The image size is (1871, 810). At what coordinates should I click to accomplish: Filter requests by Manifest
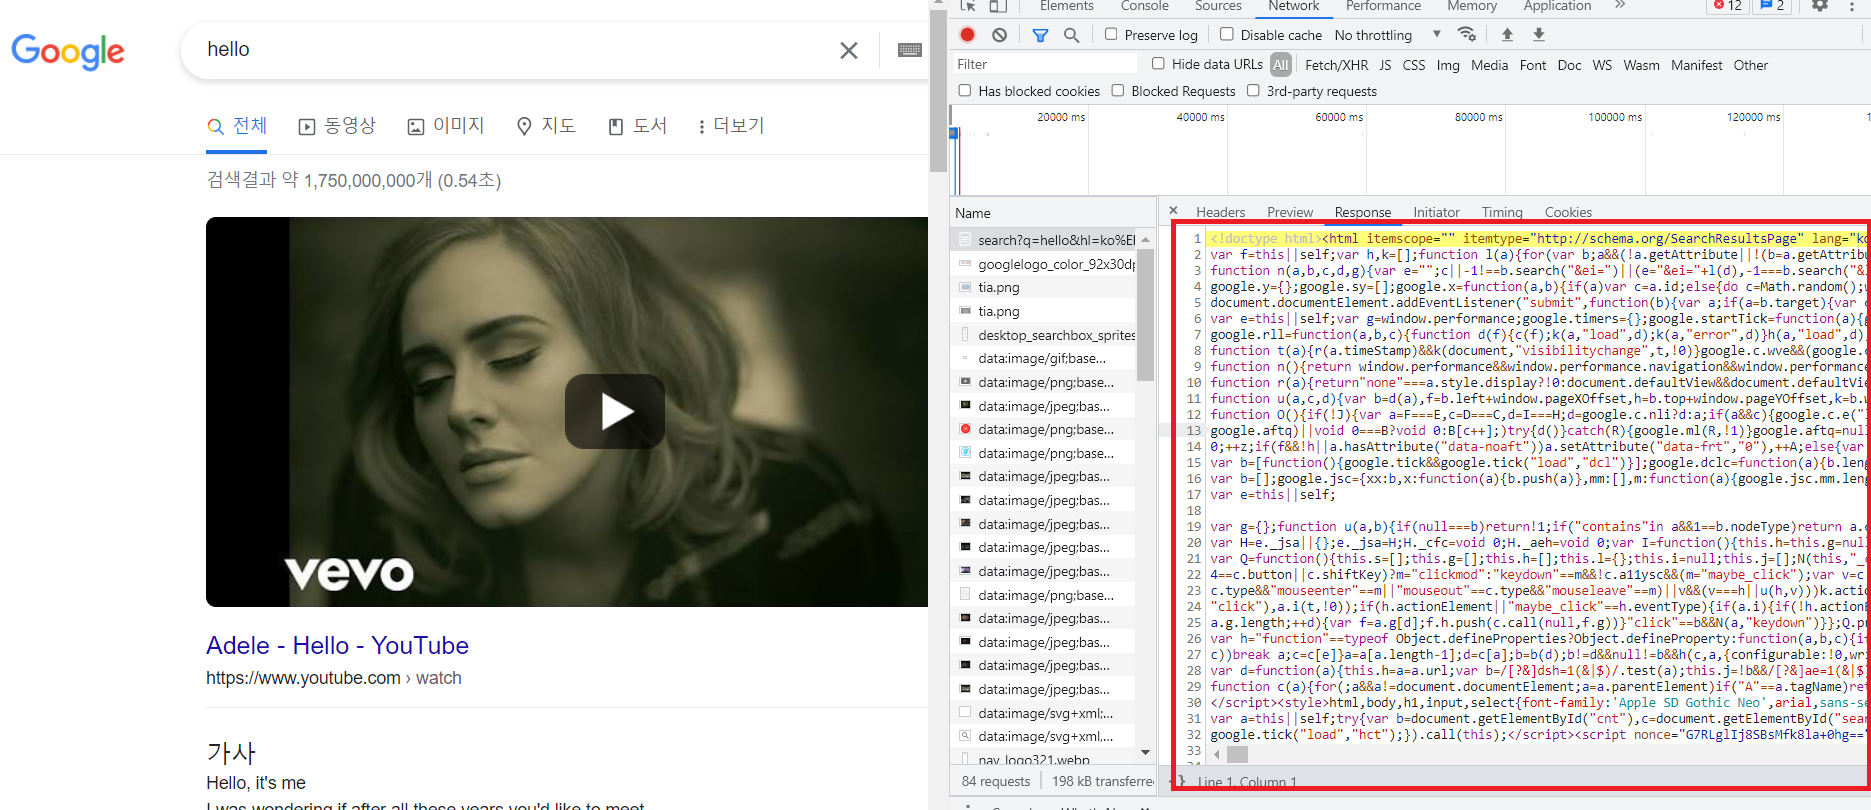[1696, 65]
